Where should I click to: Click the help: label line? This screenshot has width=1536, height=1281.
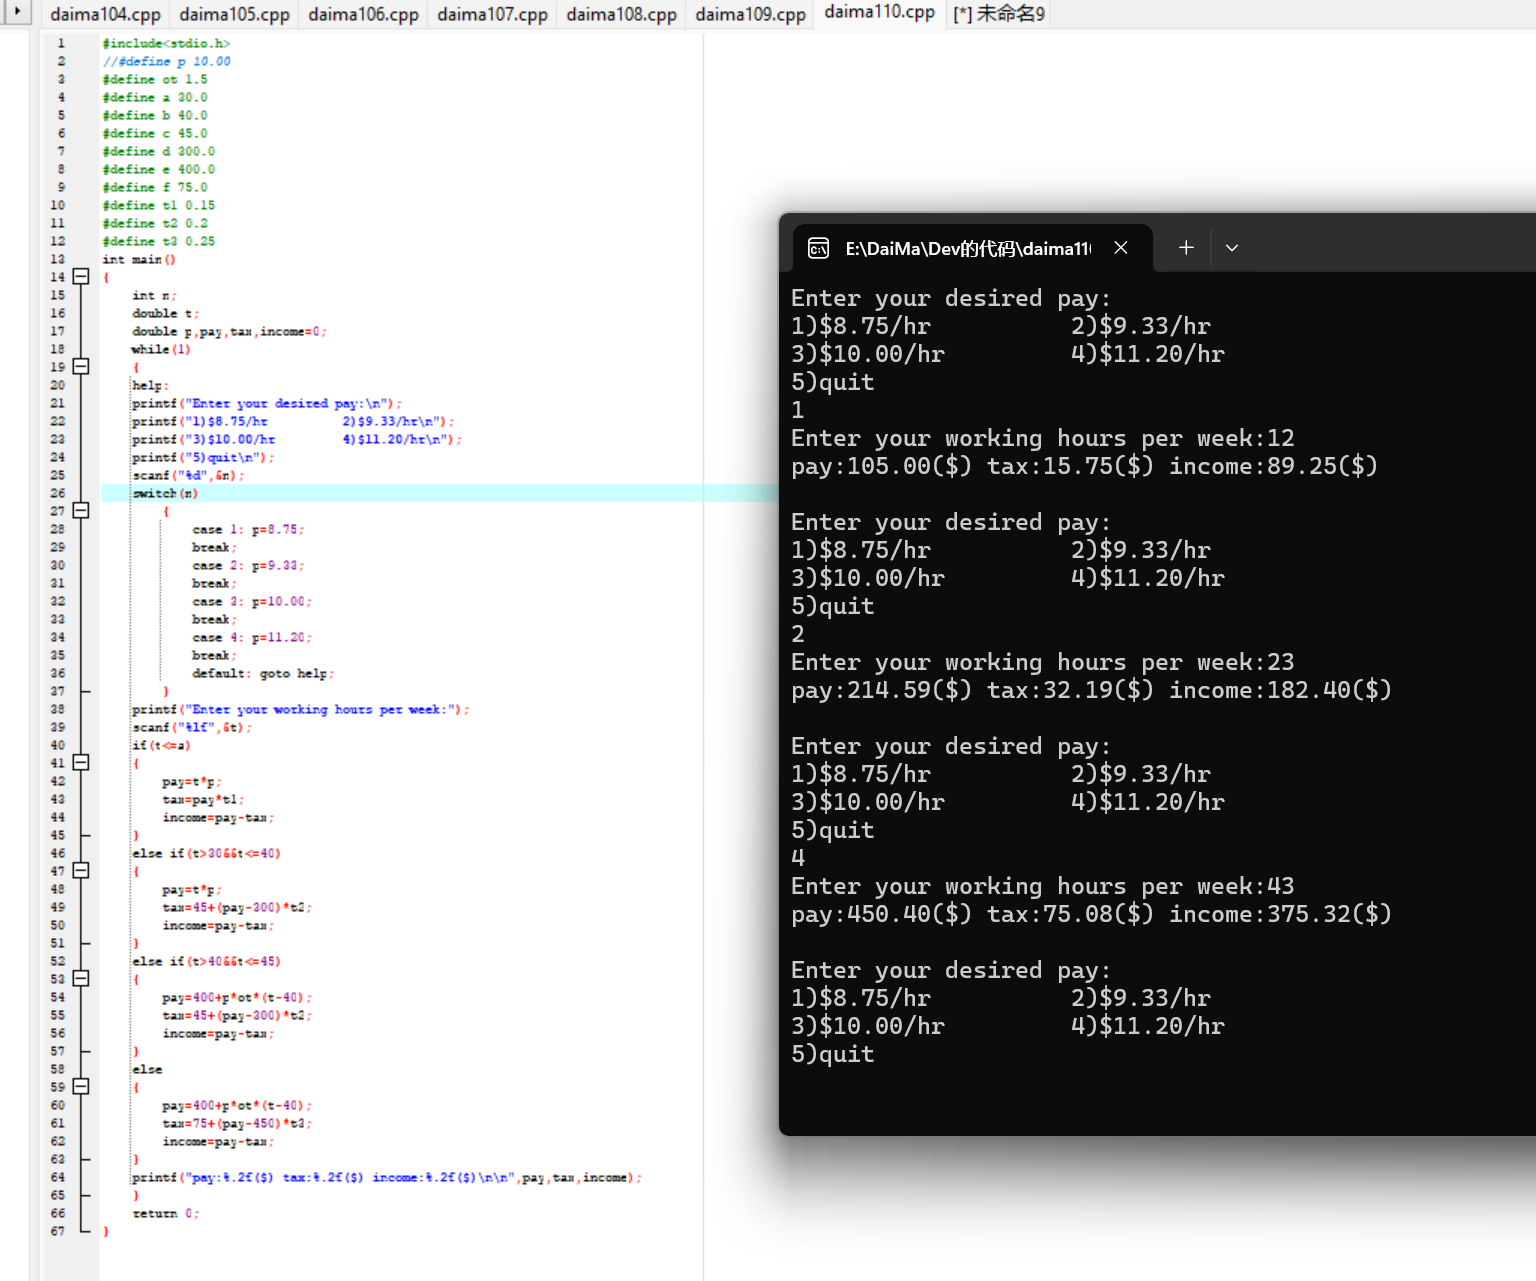pyautogui.click(x=150, y=385)
